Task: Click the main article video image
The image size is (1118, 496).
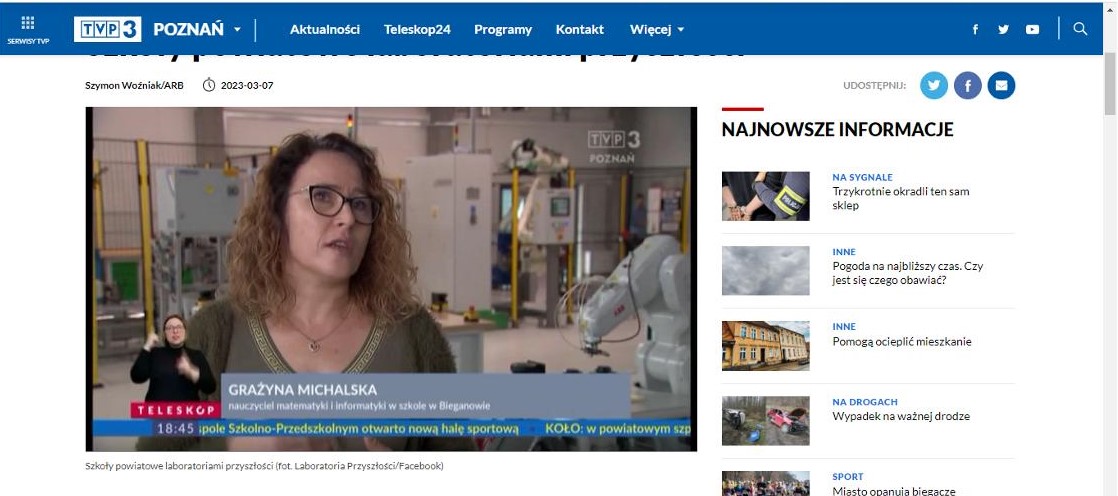Action: point(391,279)
